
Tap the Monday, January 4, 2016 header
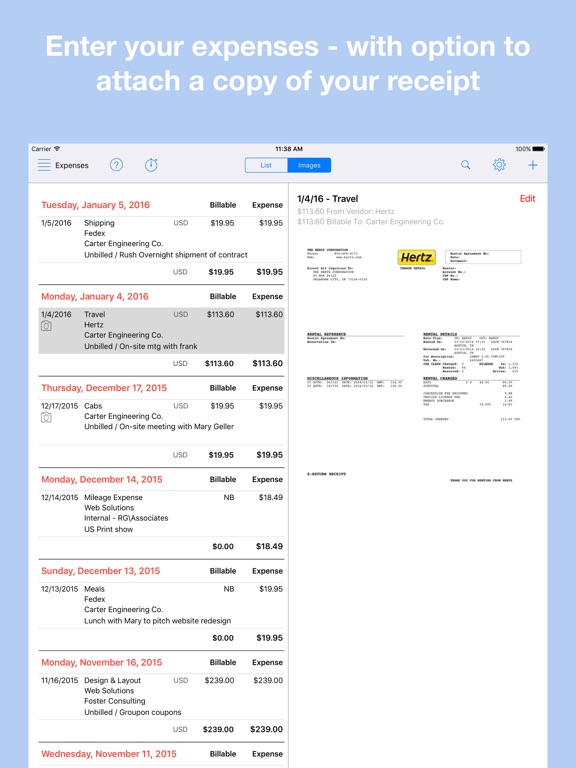95,296
